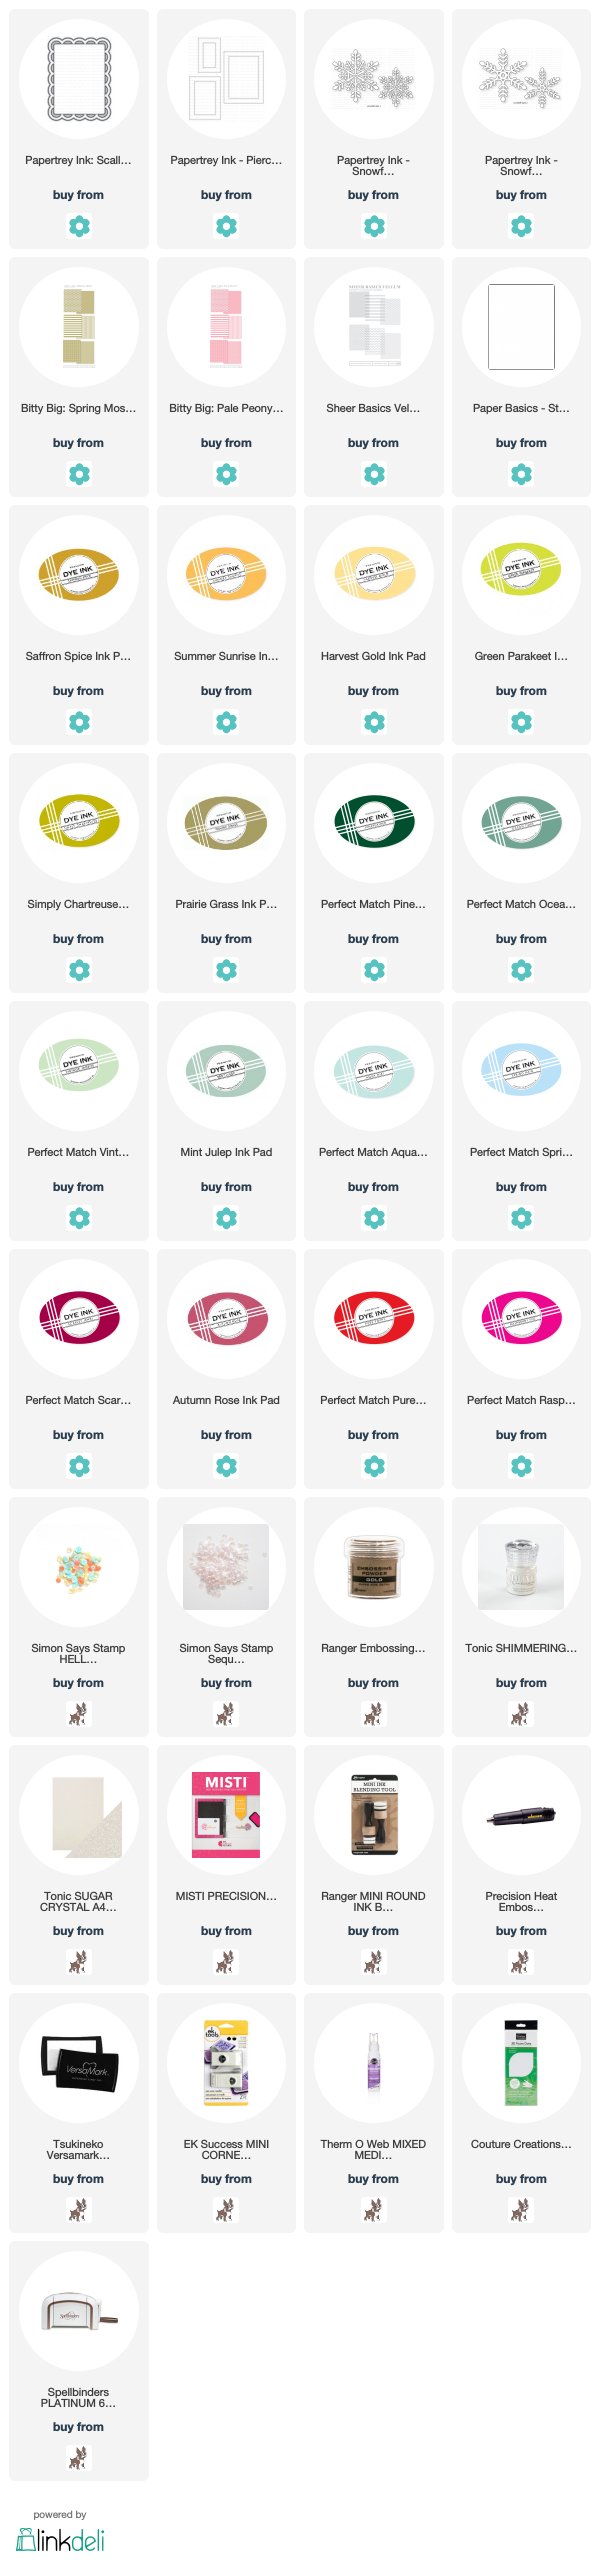Open the linkdeli logo link
Viewport: 600px width, 2576px height.
pos(60,2538)
